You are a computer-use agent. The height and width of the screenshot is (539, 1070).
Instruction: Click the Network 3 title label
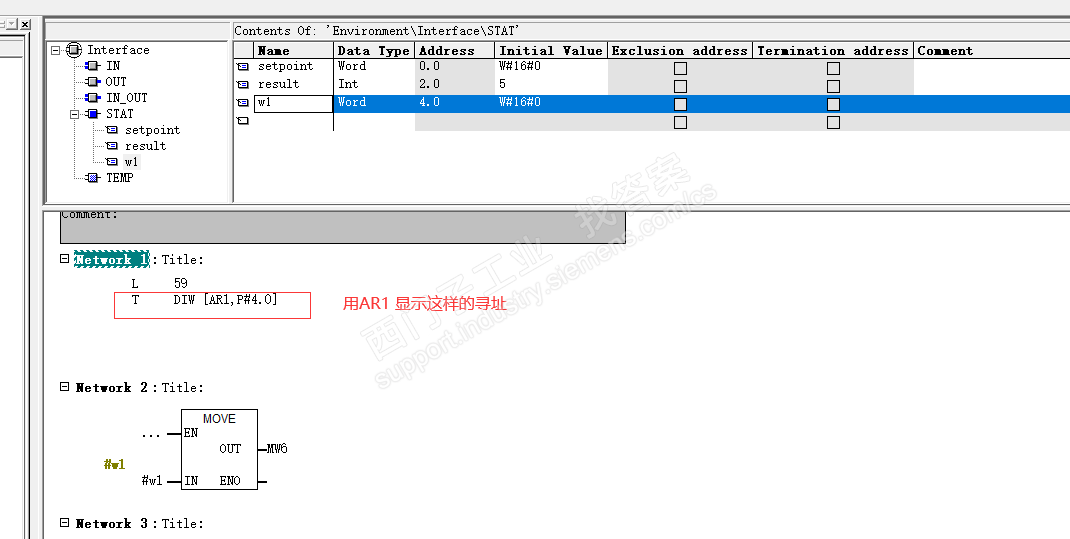(111, 523)
